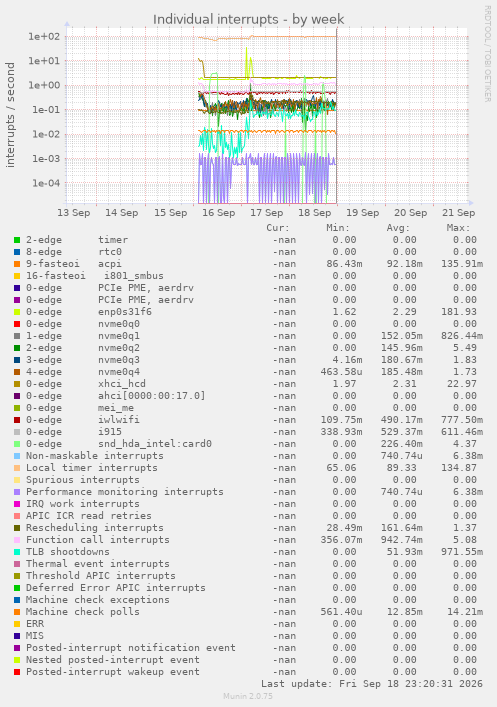Click the orange acpi legend swatch
Image resolution: width=497 pixels, height=707 pixels.
17,264
